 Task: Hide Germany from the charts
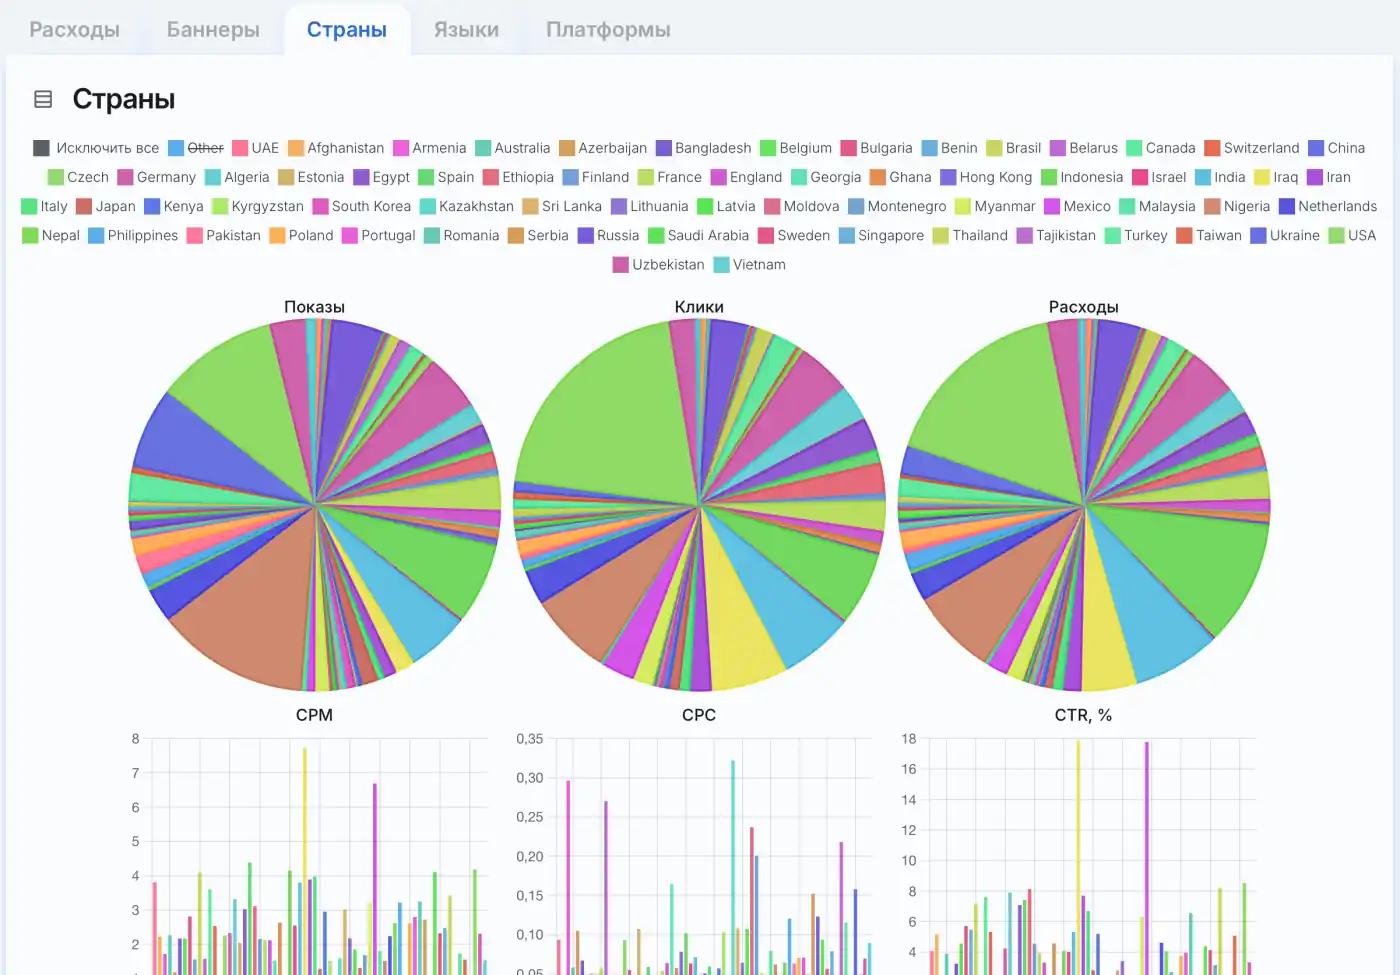(x=157, y=177)
